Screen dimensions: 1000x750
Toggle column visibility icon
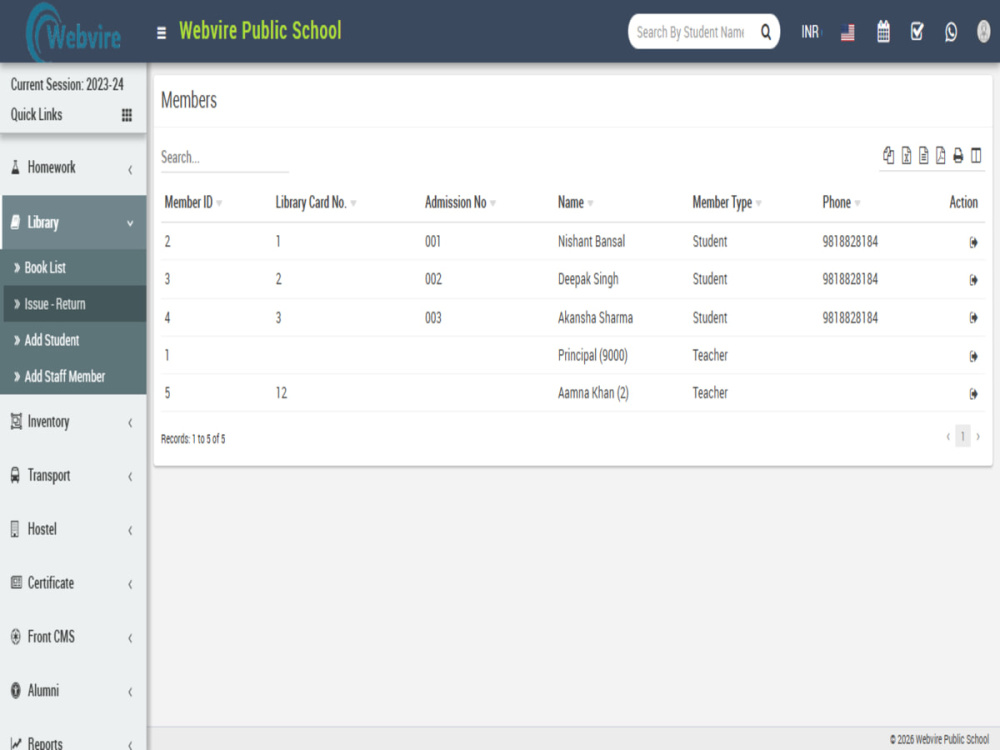[976, 155]
